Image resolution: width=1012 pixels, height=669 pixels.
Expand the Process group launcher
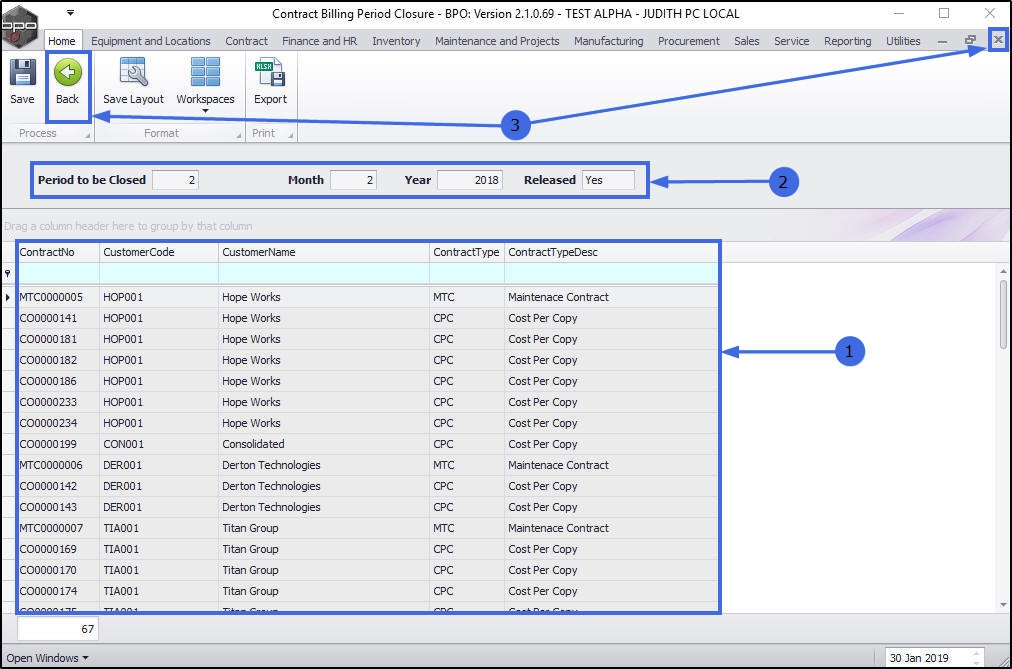tap(87, 134)
